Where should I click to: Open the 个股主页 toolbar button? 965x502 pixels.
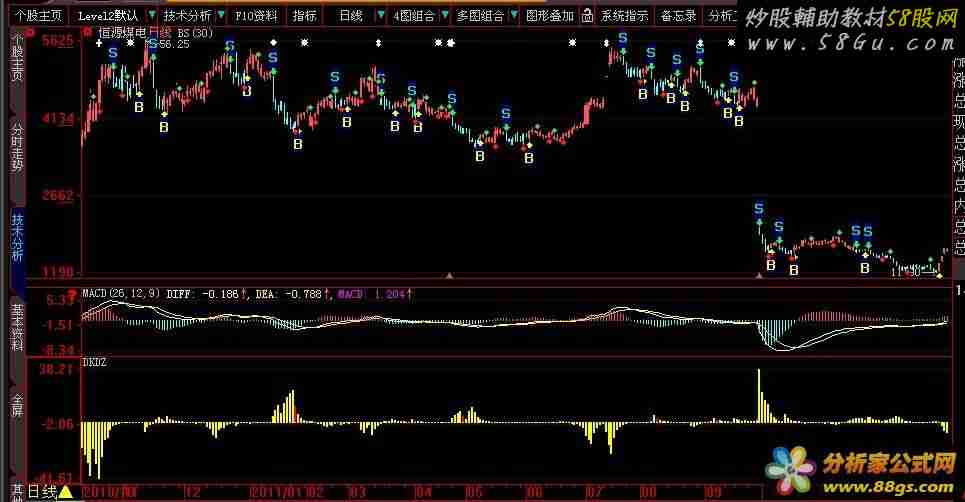(37, 16)
